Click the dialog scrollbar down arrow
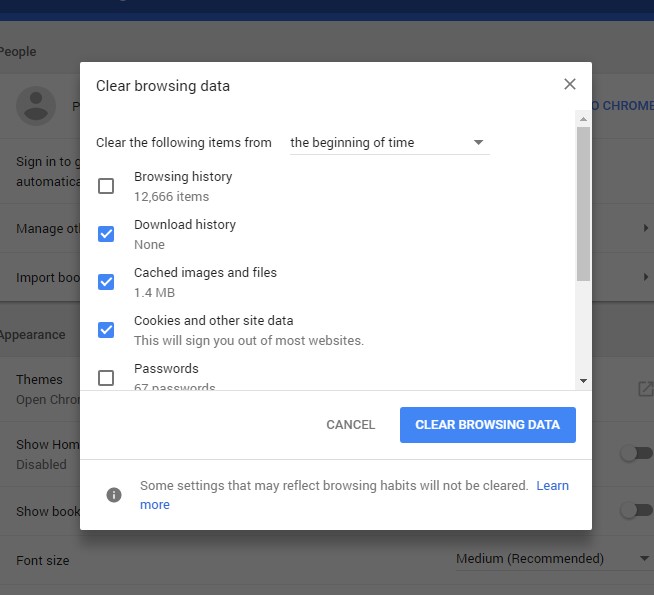The image size is (654, 595). tap(583, 381)
